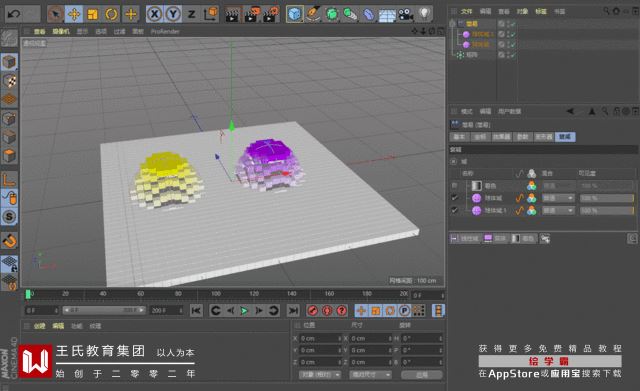Collapse the field (域) section toggle

point(453,162)
